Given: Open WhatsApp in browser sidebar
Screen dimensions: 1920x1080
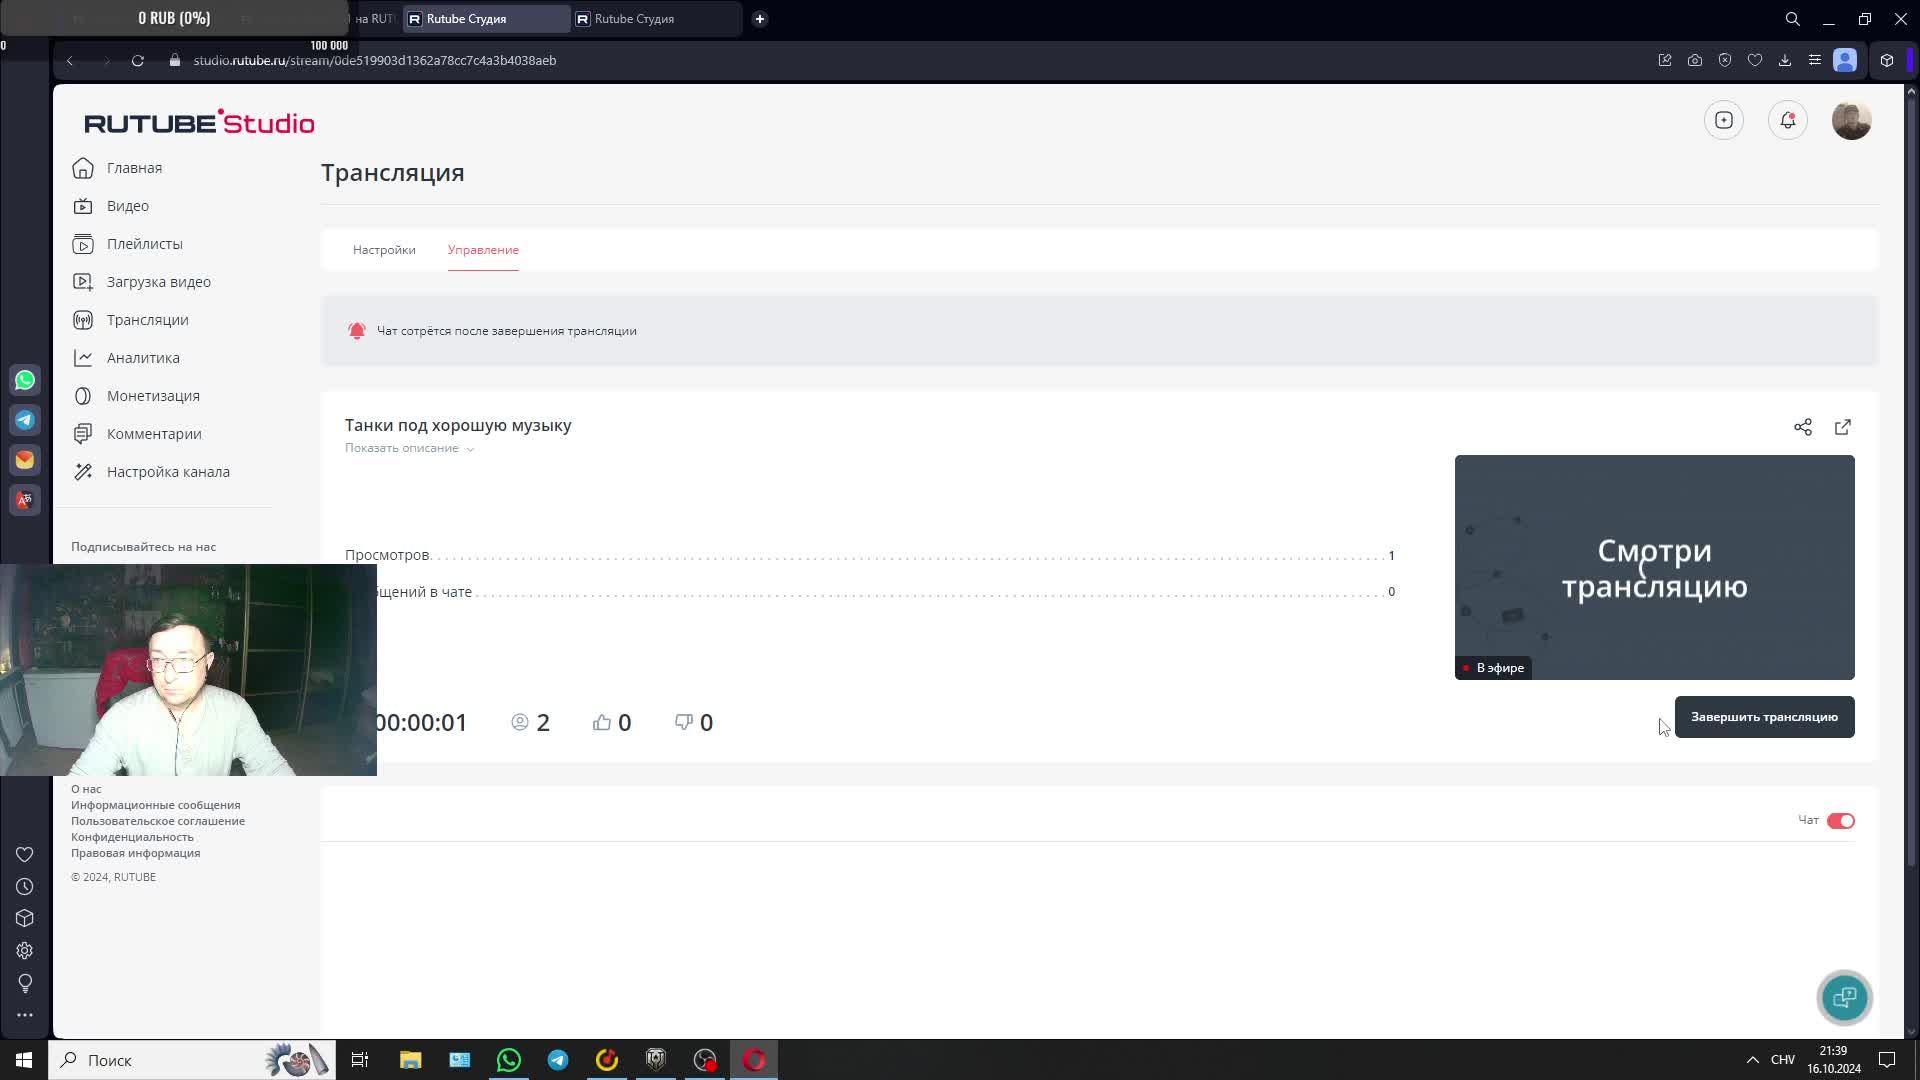Looking at the screenshot, I should [25, 380].
